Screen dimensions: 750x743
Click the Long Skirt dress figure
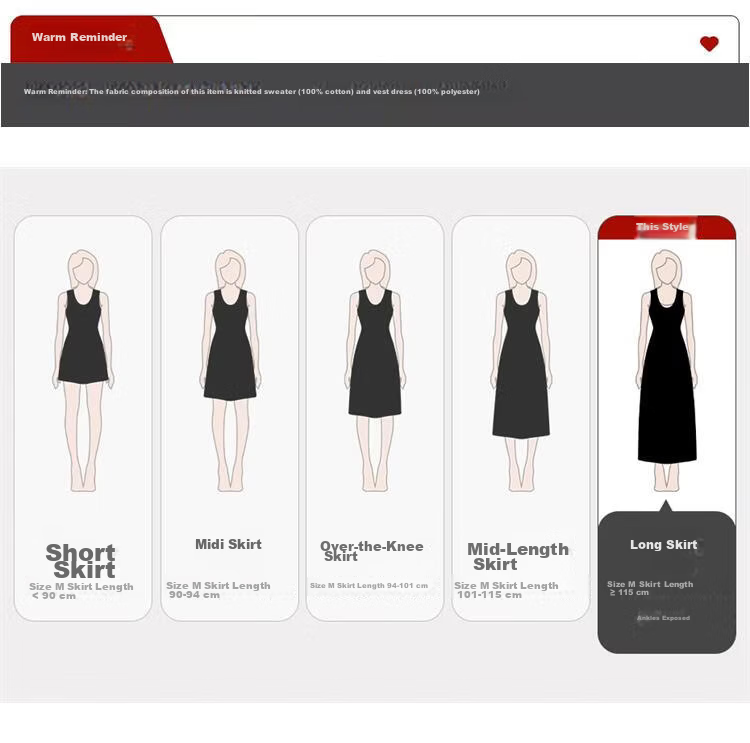[666, 371]
